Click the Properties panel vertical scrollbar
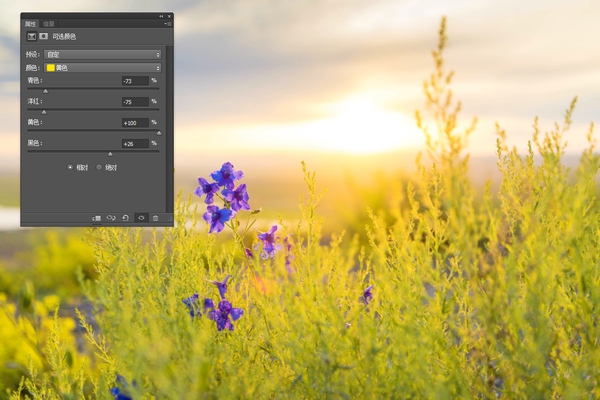Screen dimensions: 600x400 (x=169, y=128)
